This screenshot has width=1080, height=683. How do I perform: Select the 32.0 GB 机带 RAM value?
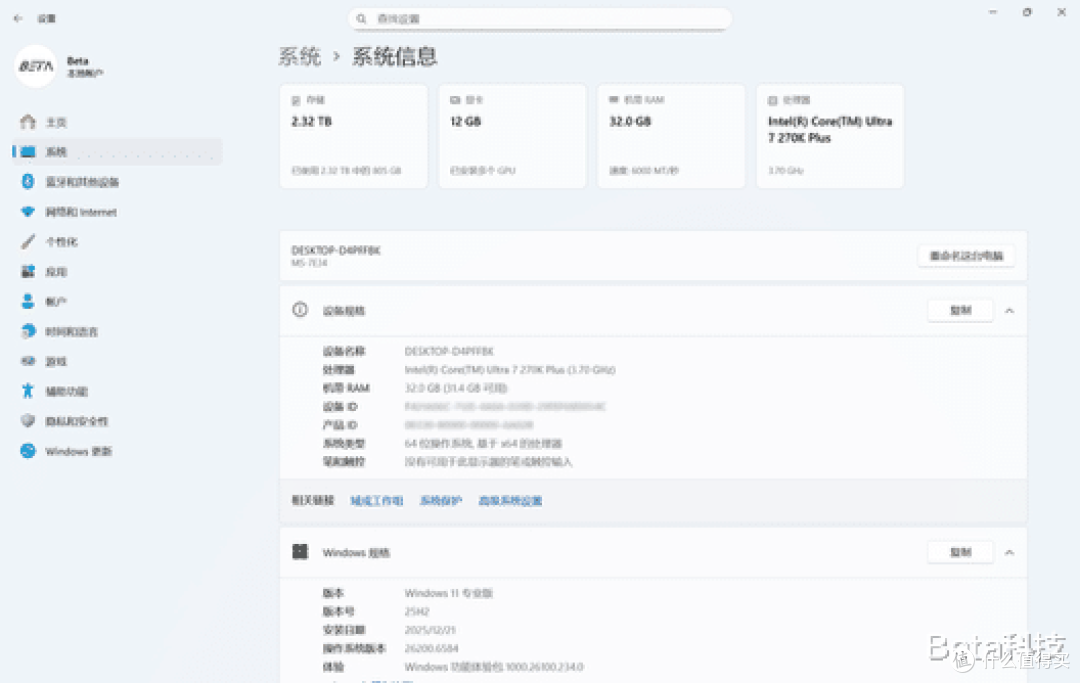(x=456, y=388)
